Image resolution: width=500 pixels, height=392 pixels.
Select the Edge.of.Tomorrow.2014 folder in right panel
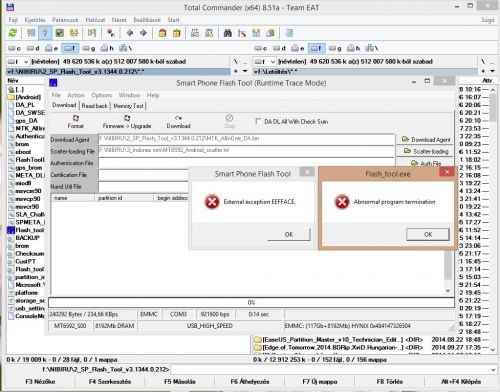[338, 348]
